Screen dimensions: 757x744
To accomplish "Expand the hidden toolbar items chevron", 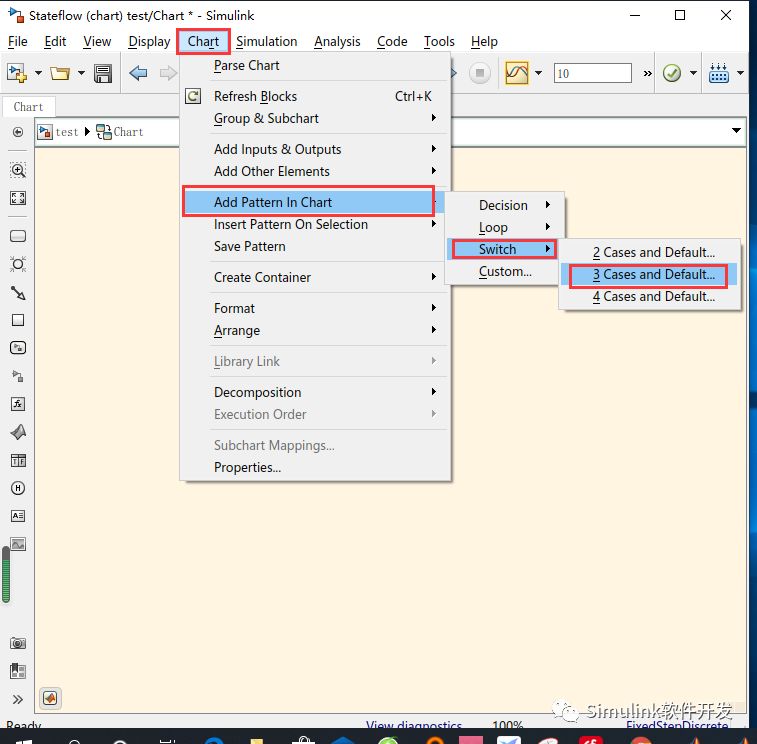I will click(x=647, y=73).
